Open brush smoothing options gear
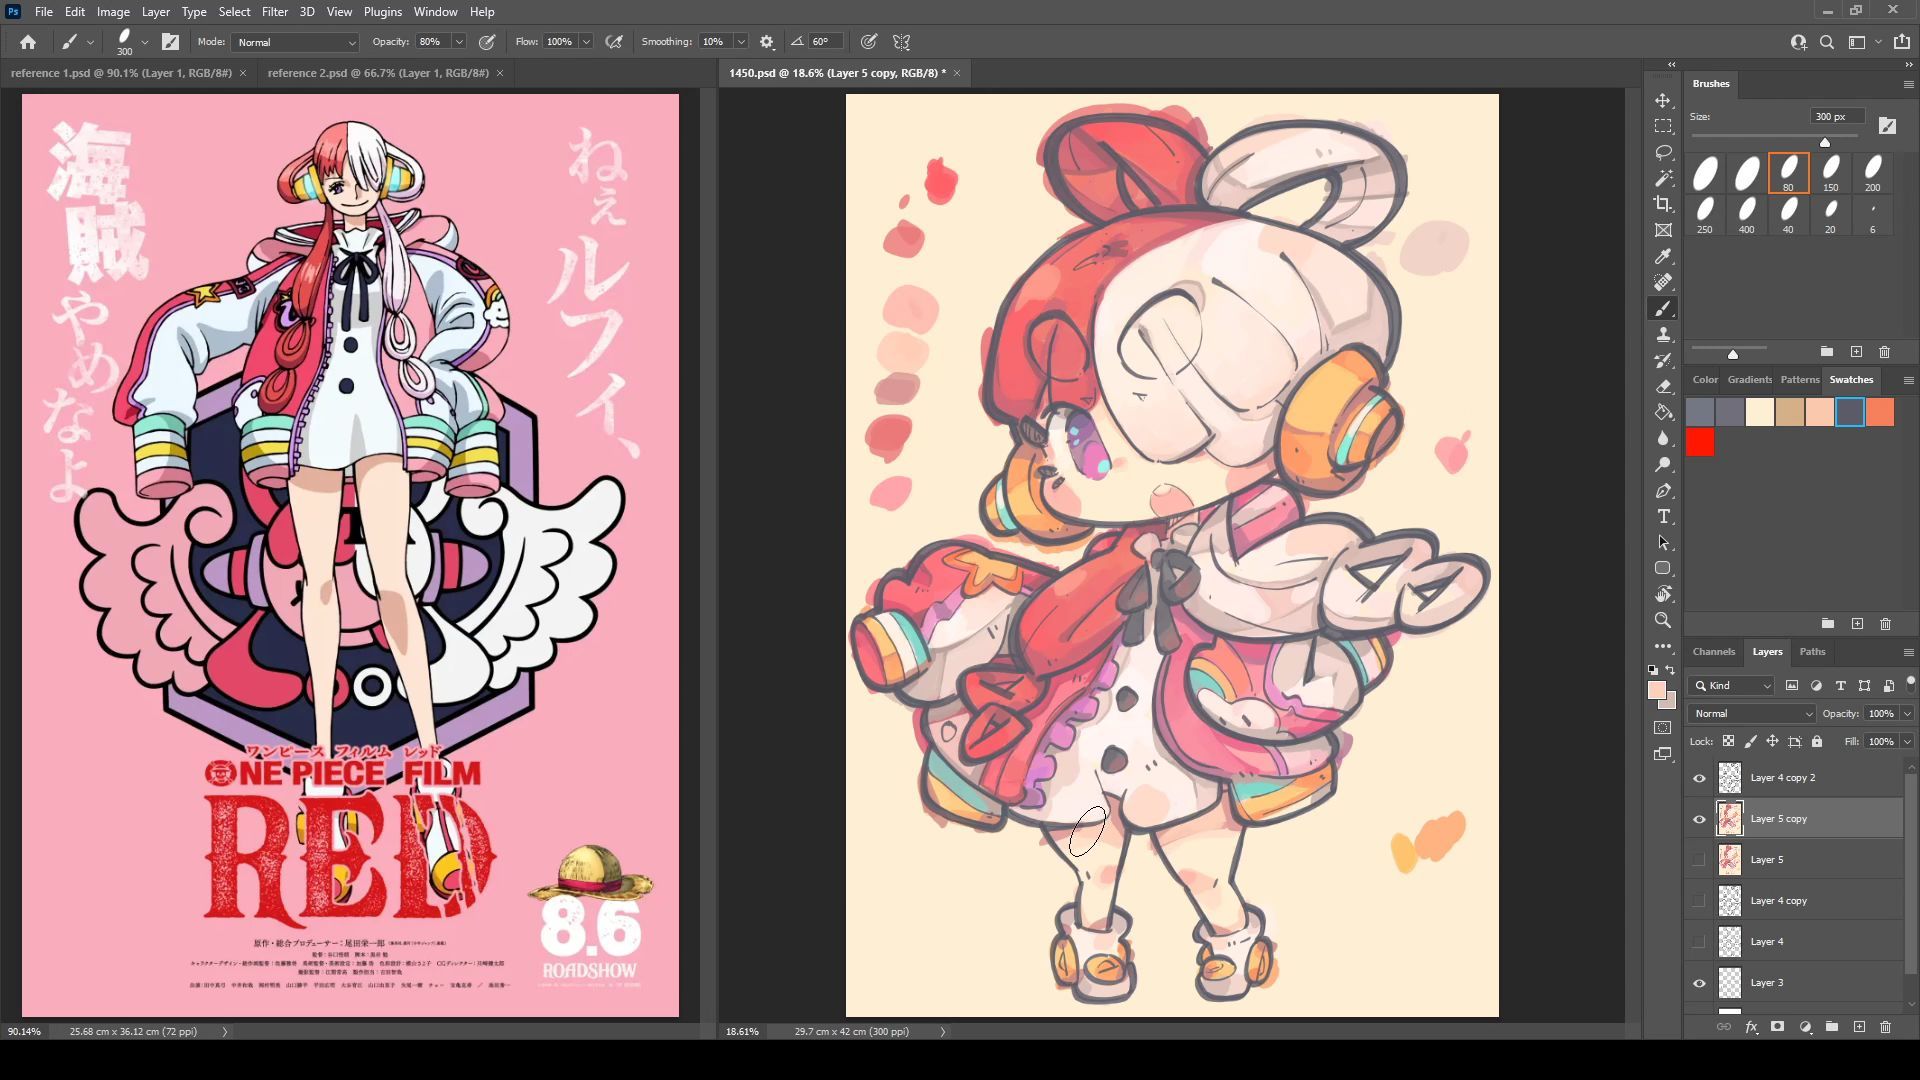1920x1080 pixels. pos(767,42)
